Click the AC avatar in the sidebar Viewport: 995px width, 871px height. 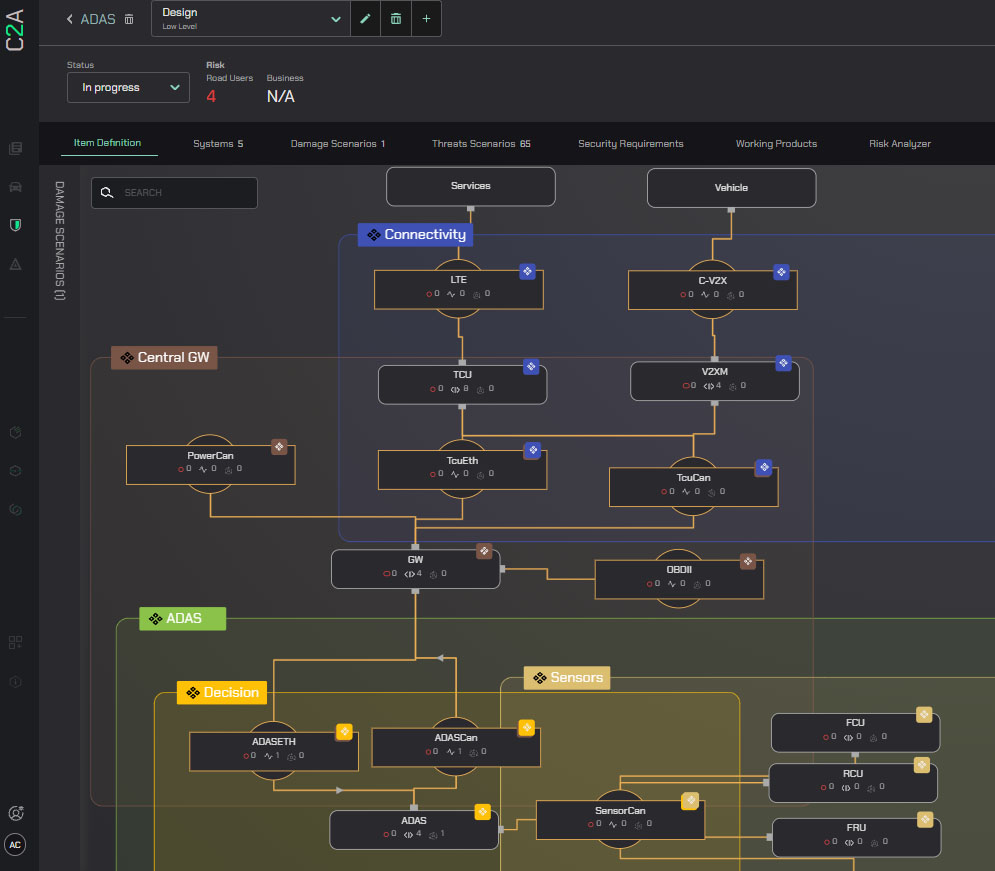pyautogui.click(x=15, y=845)
